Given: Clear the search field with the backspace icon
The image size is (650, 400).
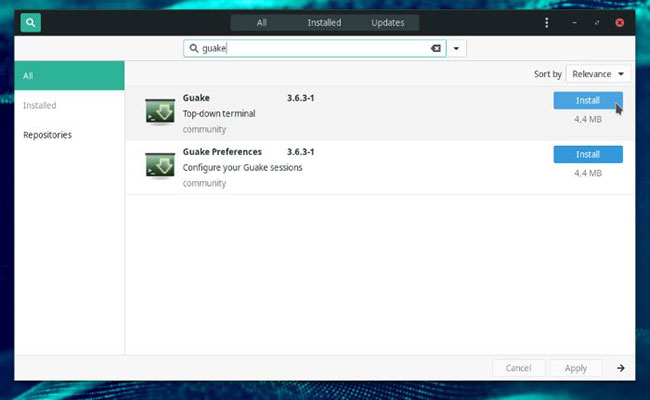Looking at the screenshot, I should pos(436,48).
